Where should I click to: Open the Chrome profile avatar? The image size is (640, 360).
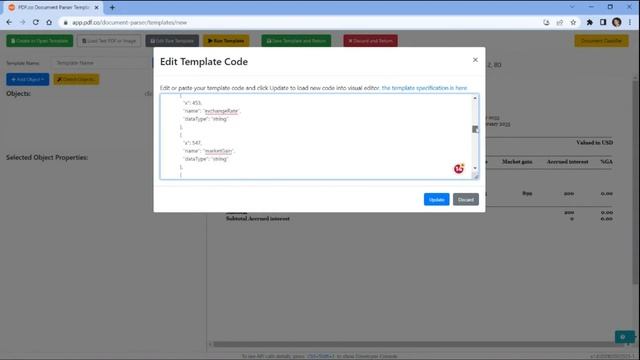point(617,22)
